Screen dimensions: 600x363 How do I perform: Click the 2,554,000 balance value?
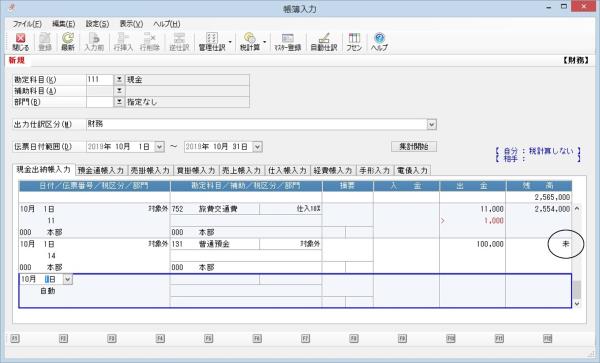coord(552,209)
